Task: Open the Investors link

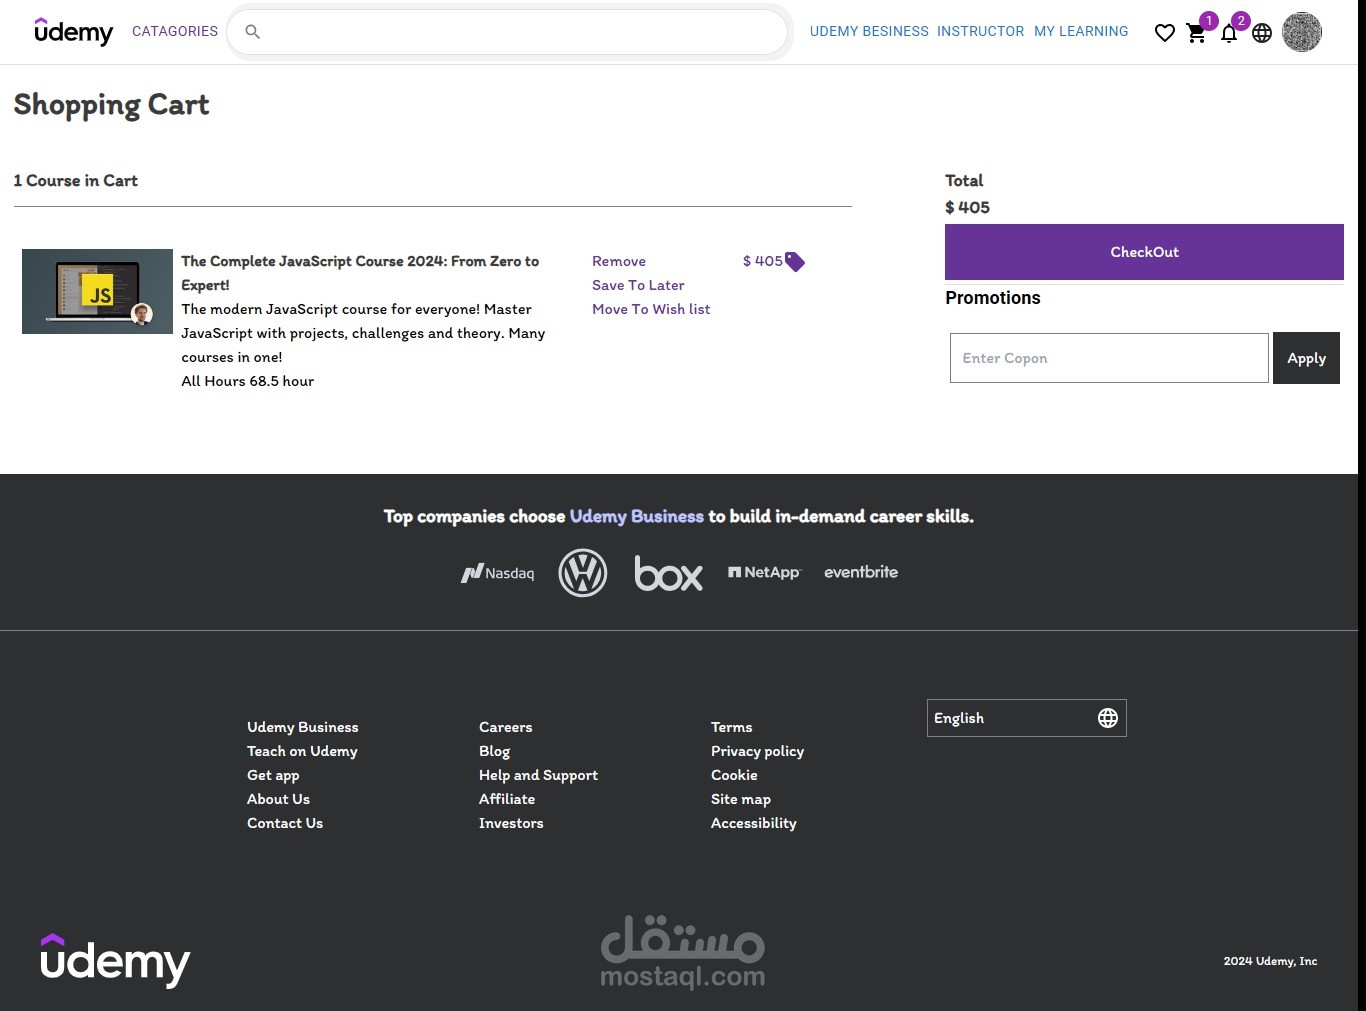Action: click(511, 823)
